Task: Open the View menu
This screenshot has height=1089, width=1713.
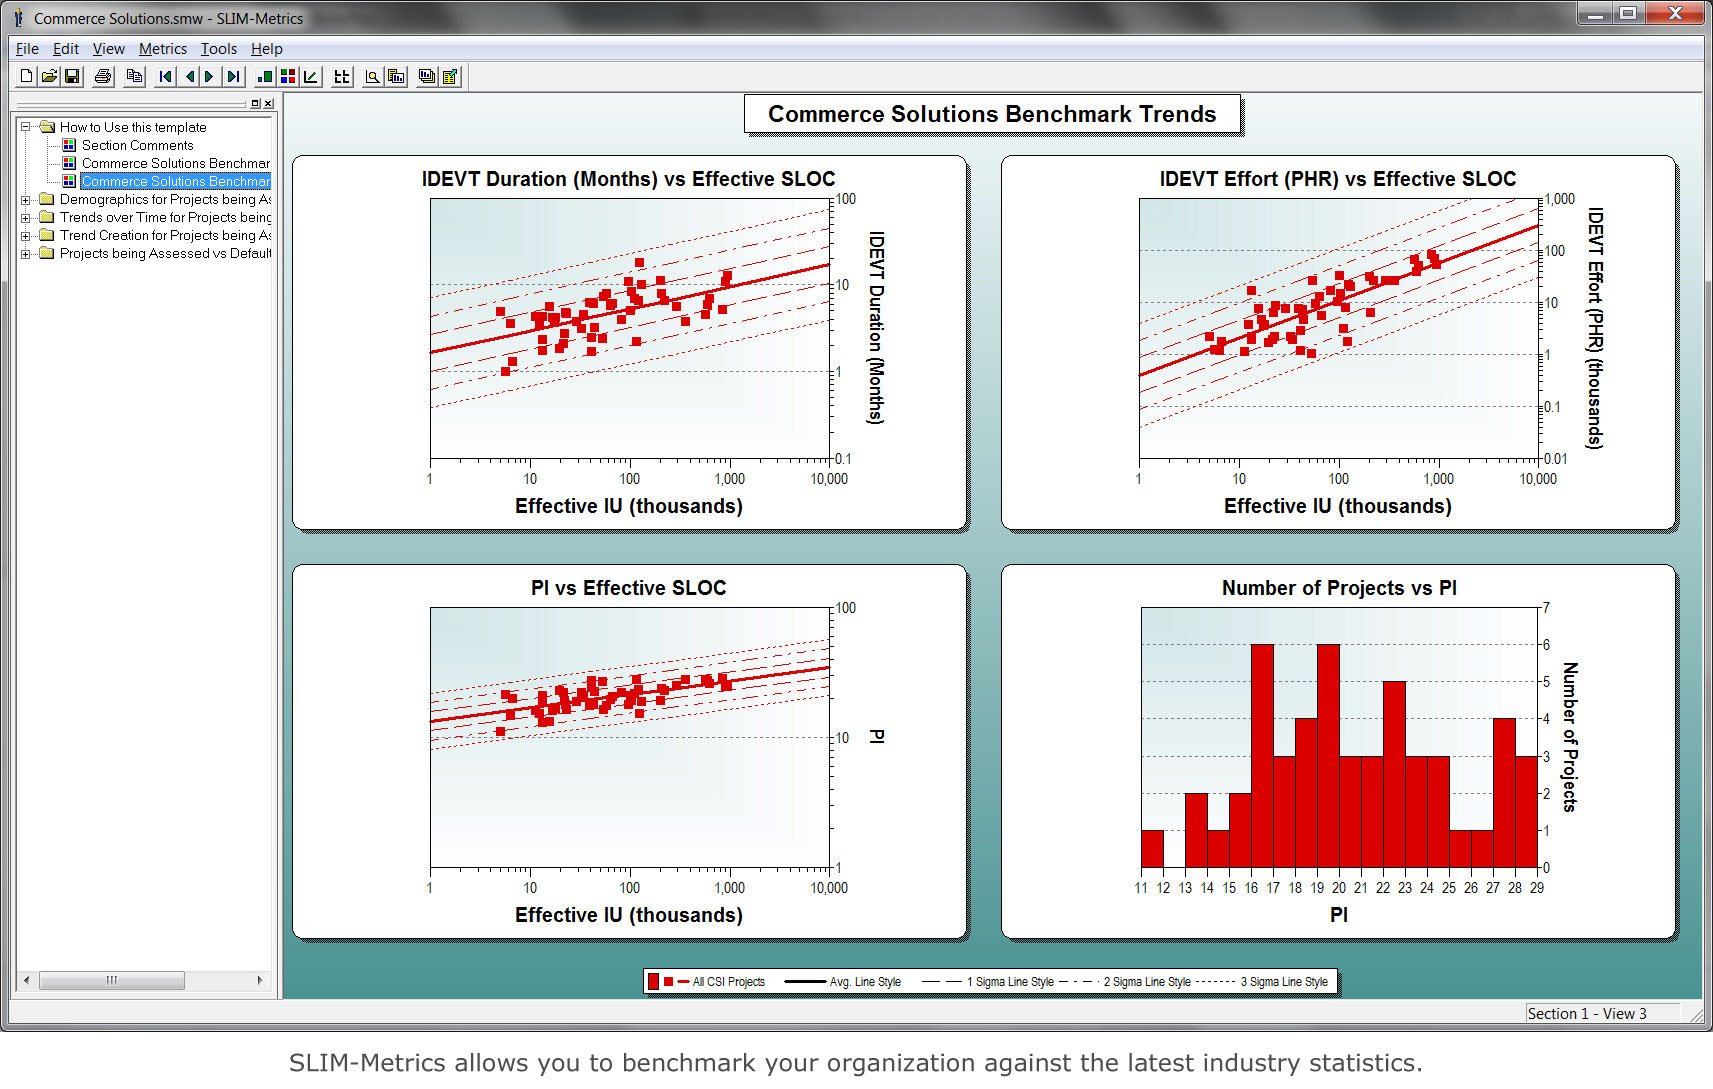Action: tap(109, 48)
